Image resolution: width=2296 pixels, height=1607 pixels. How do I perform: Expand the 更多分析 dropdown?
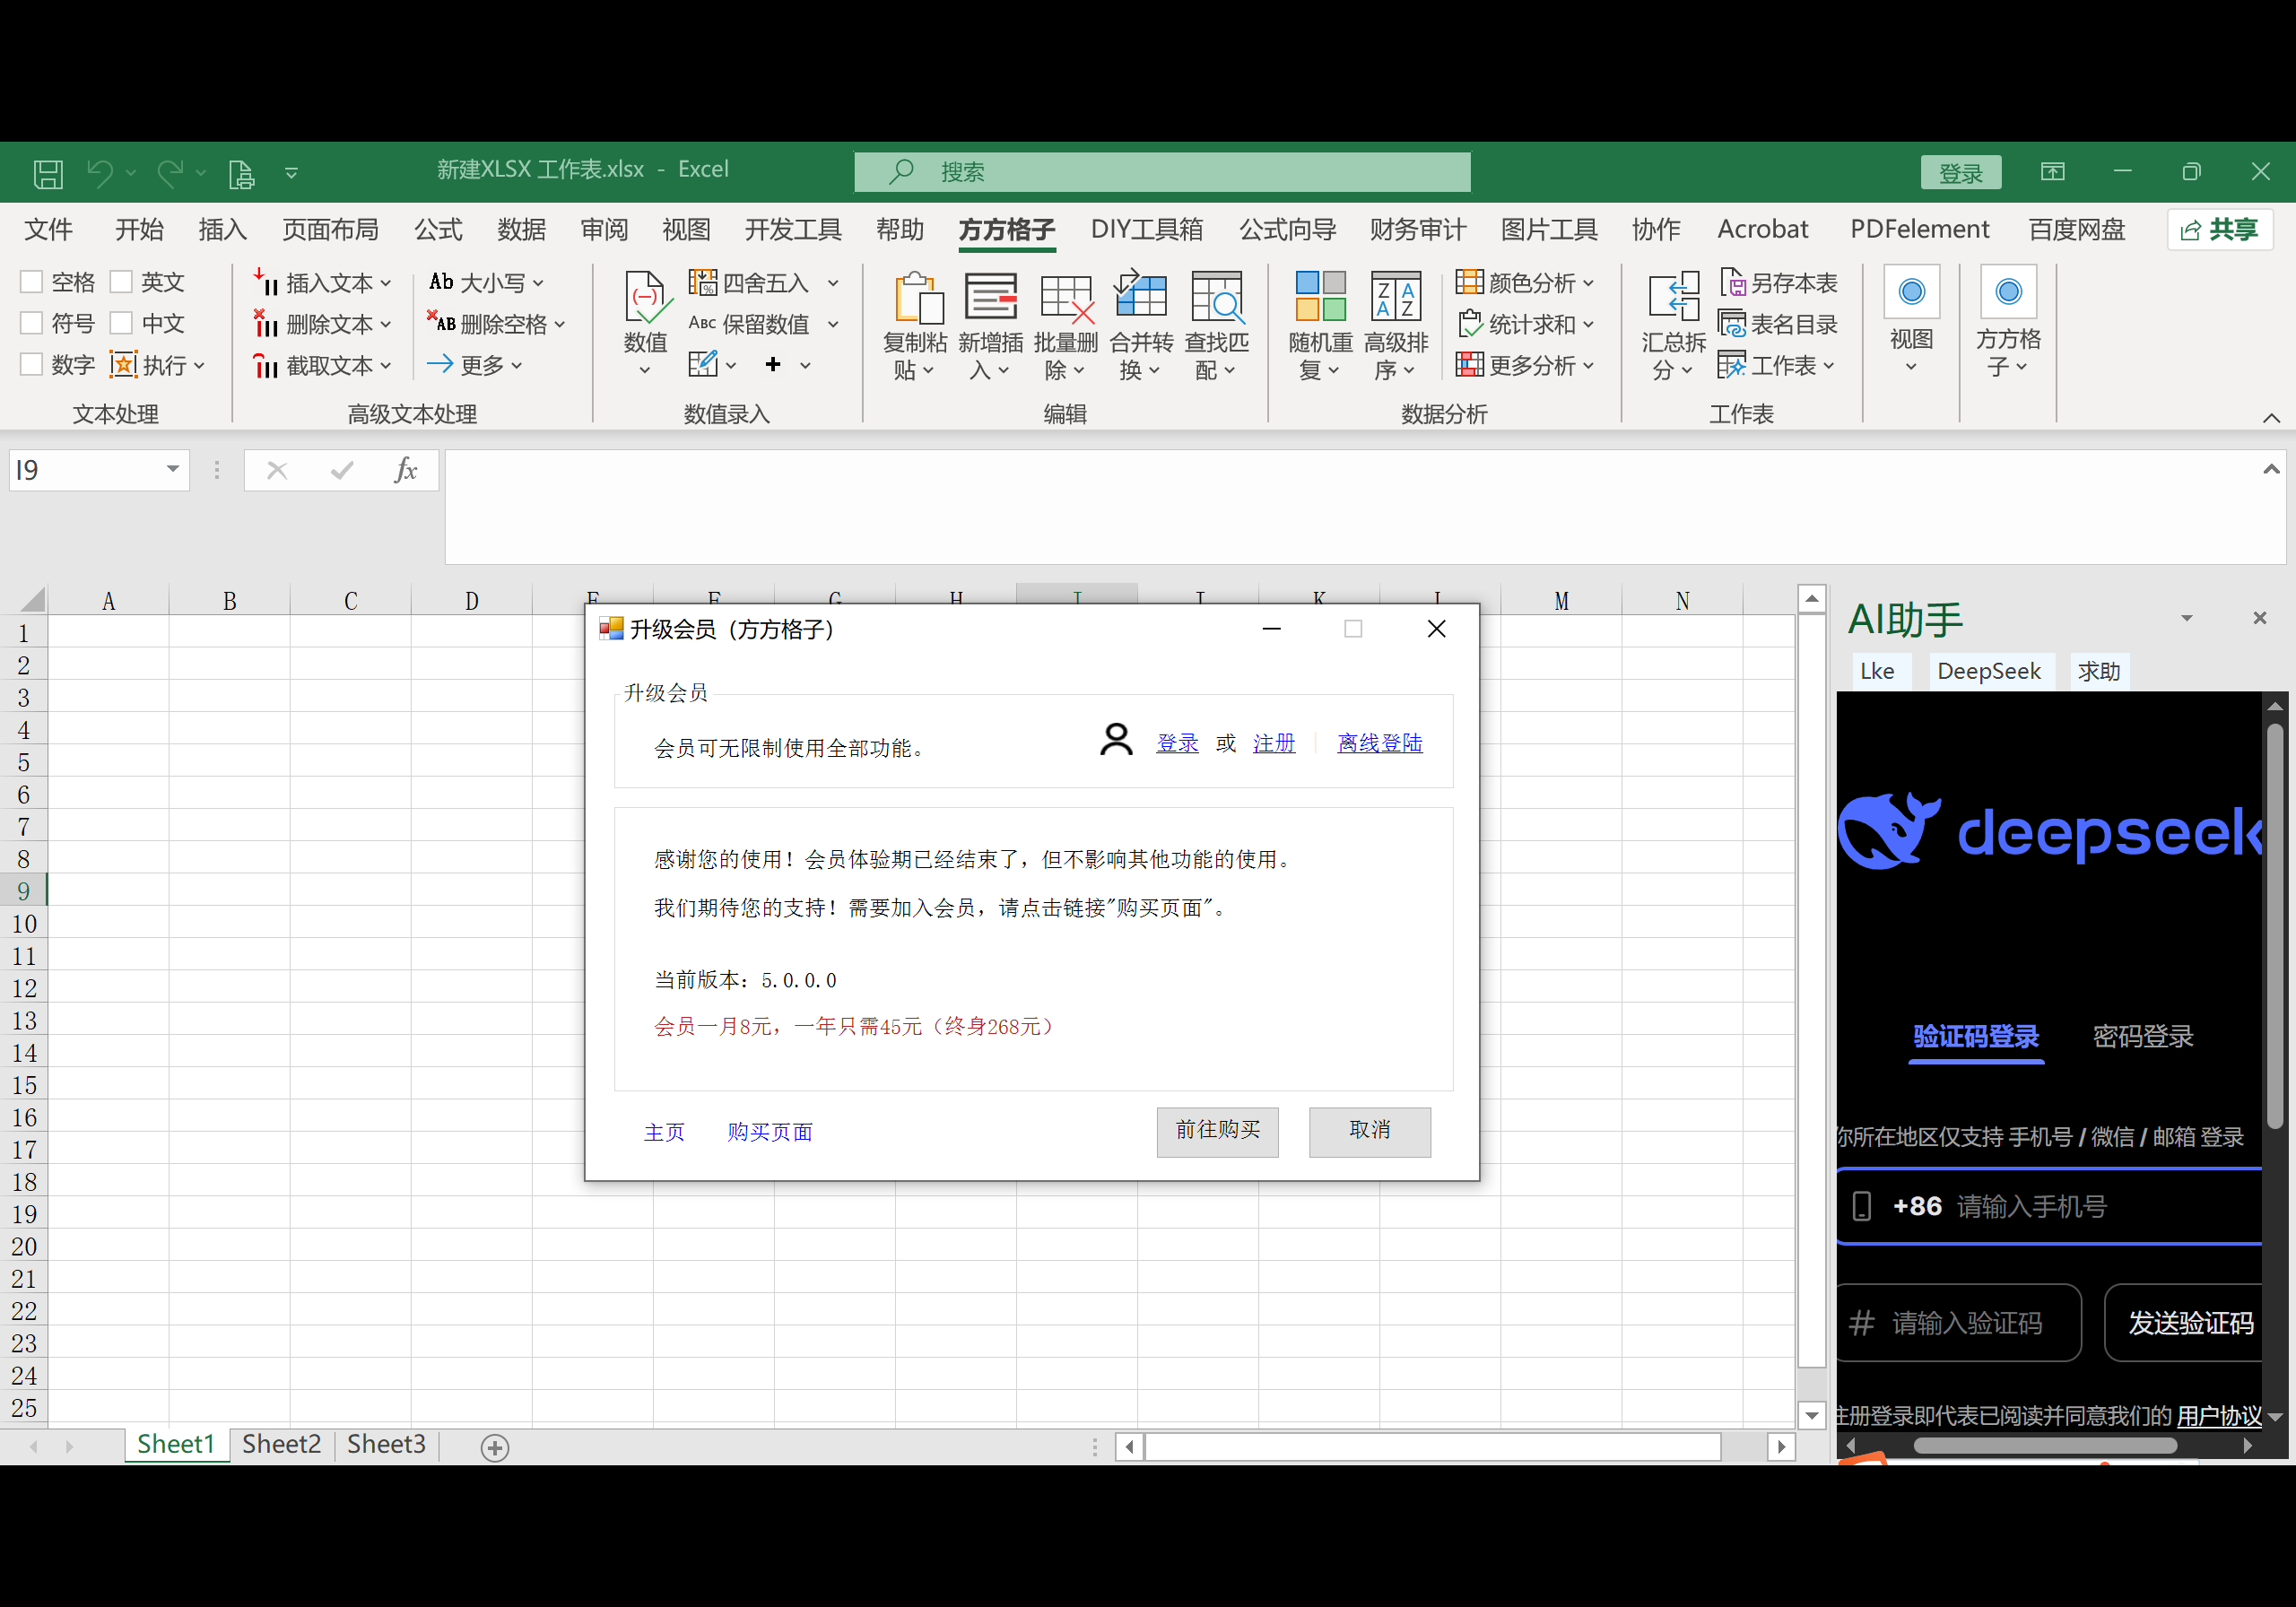1587,366
